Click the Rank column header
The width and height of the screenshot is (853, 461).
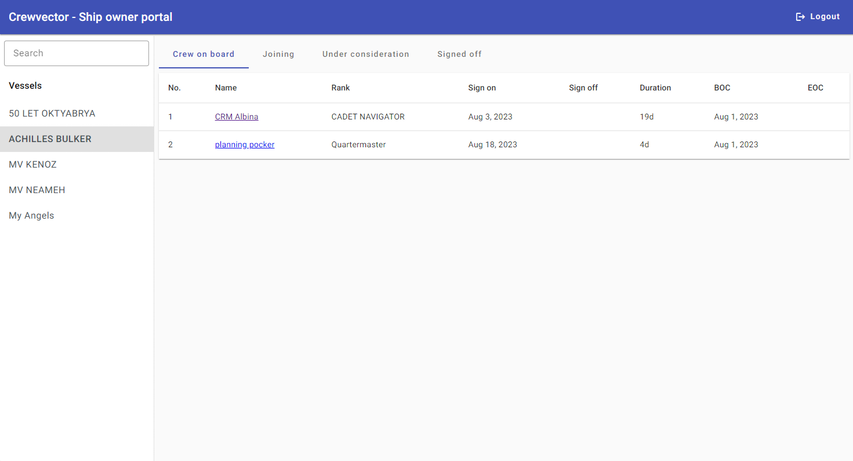click(341, 88)
